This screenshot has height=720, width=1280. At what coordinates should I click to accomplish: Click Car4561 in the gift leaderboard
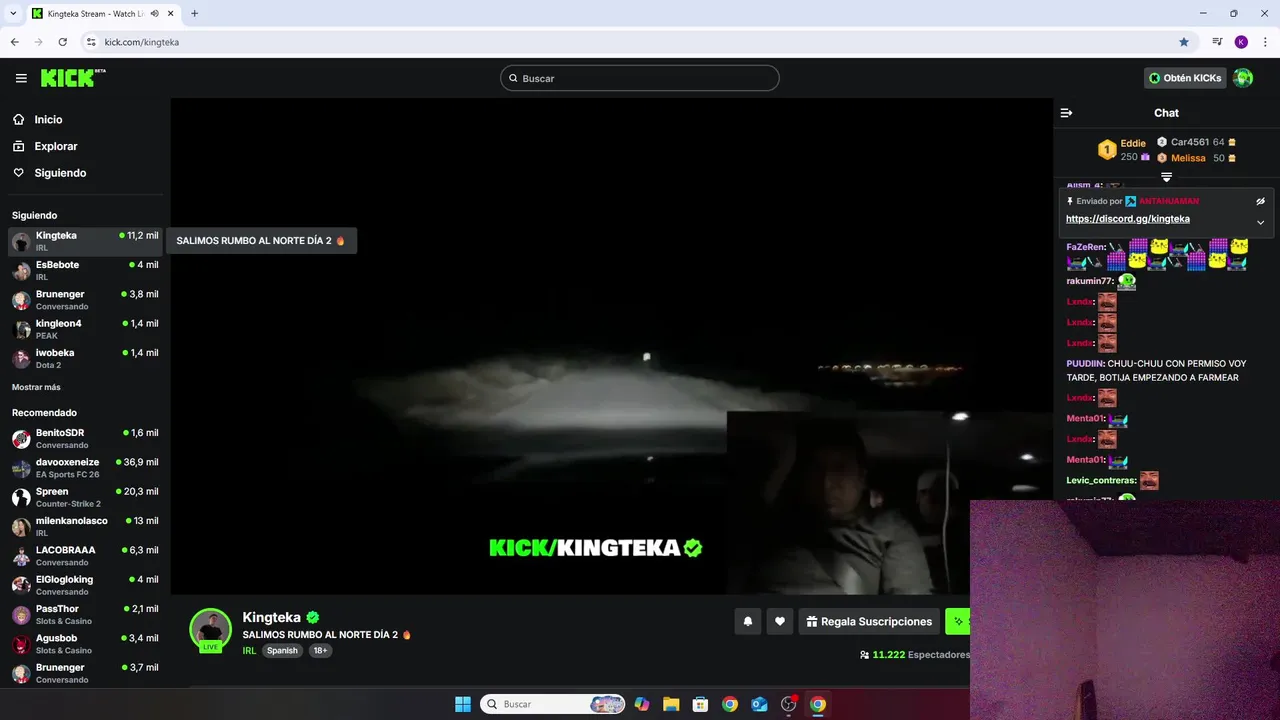pos(1190,142)
